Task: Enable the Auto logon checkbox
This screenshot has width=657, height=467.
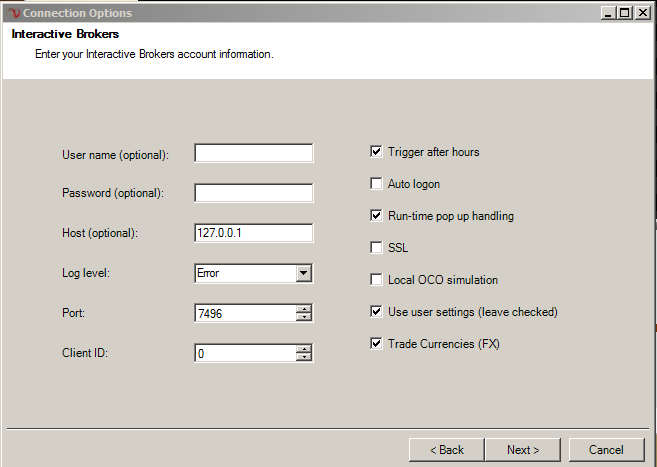Action: coord(376,184)
